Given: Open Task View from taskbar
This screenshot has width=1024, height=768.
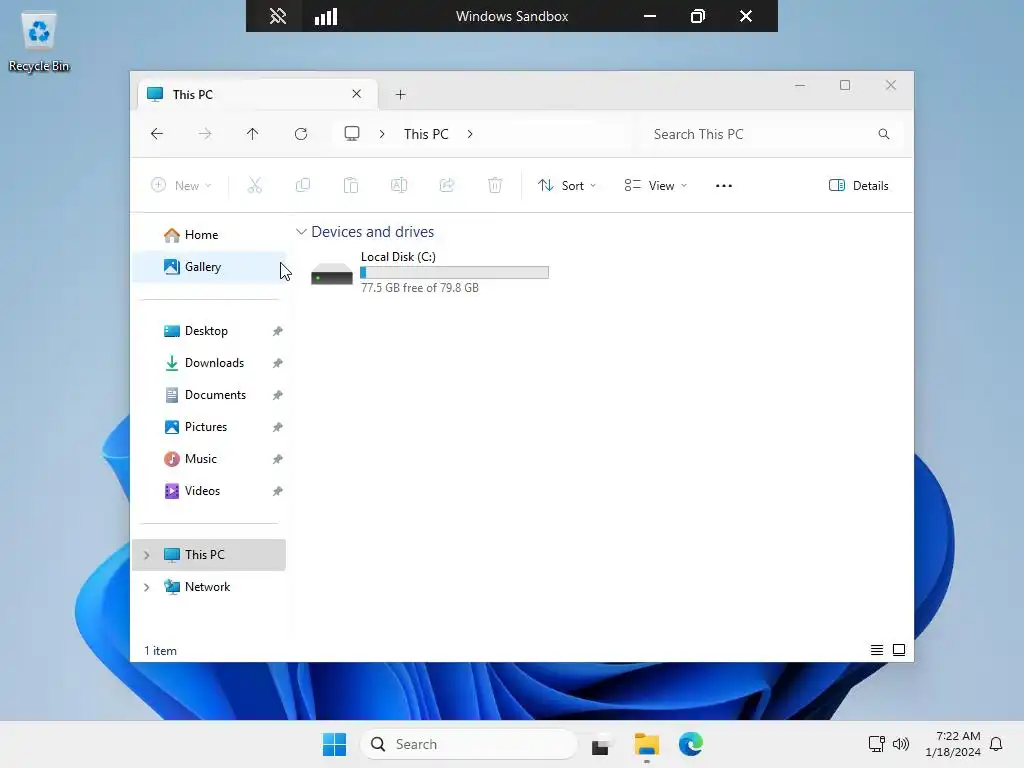Looking at the screenshot, I should coord(600,744).
